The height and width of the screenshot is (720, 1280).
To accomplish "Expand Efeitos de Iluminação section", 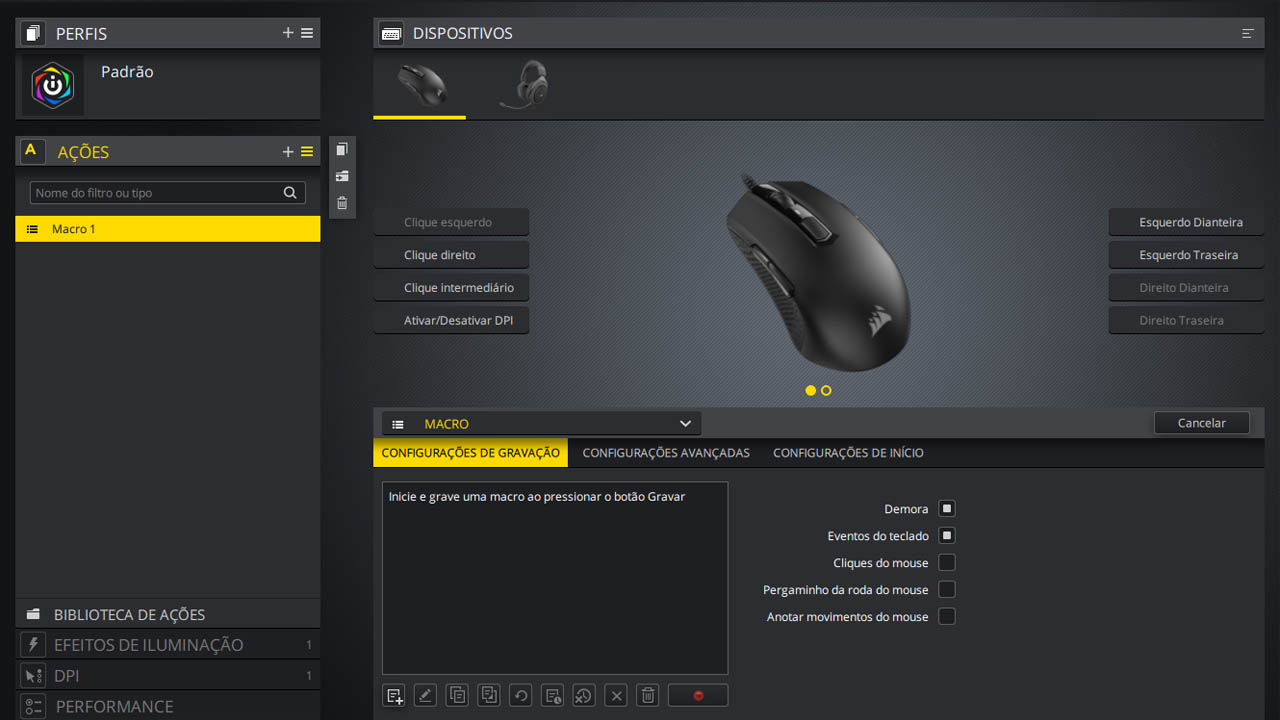I will [168, 645].
